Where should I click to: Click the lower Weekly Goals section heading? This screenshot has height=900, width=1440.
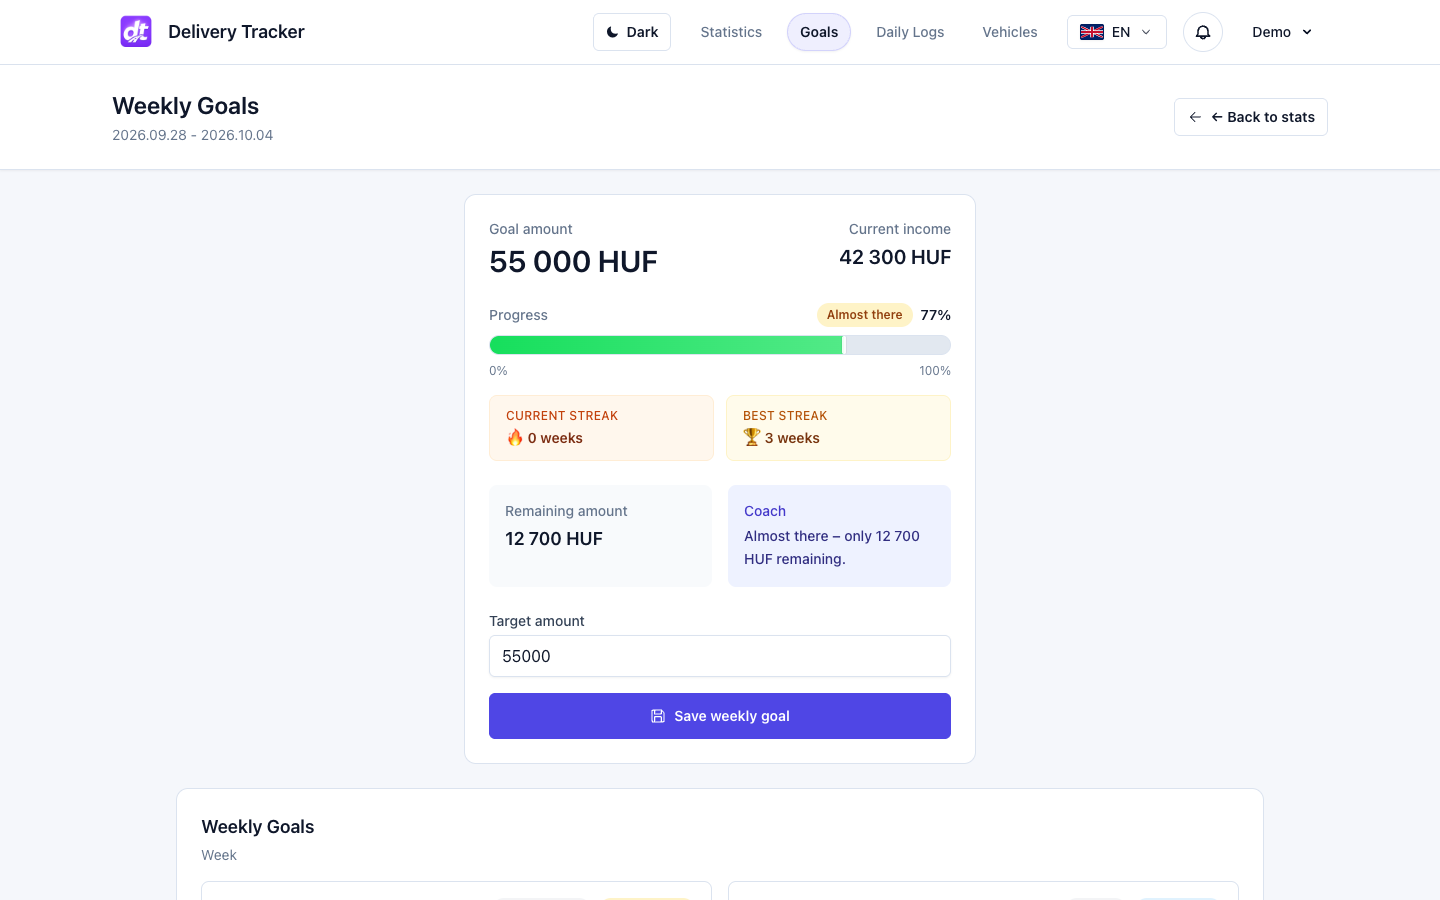pyautogui.click(x=258, y=827)
